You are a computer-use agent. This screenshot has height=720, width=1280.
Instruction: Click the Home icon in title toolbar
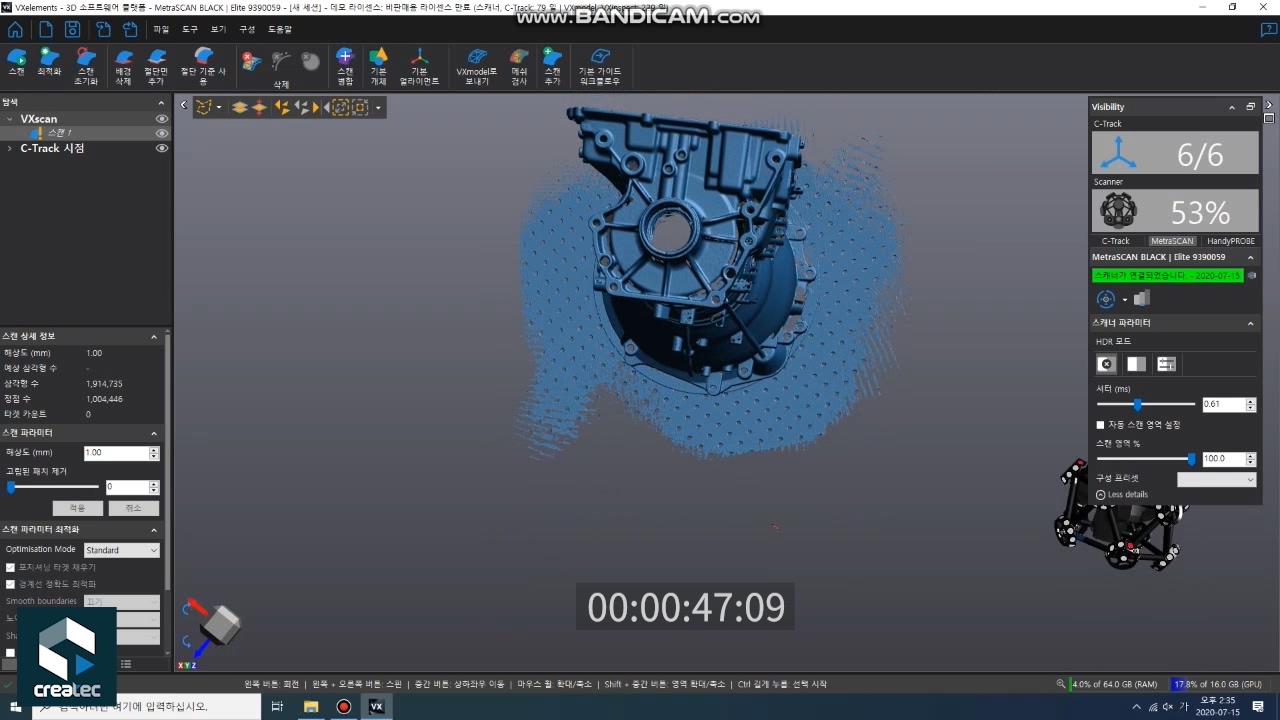[15, 30]
